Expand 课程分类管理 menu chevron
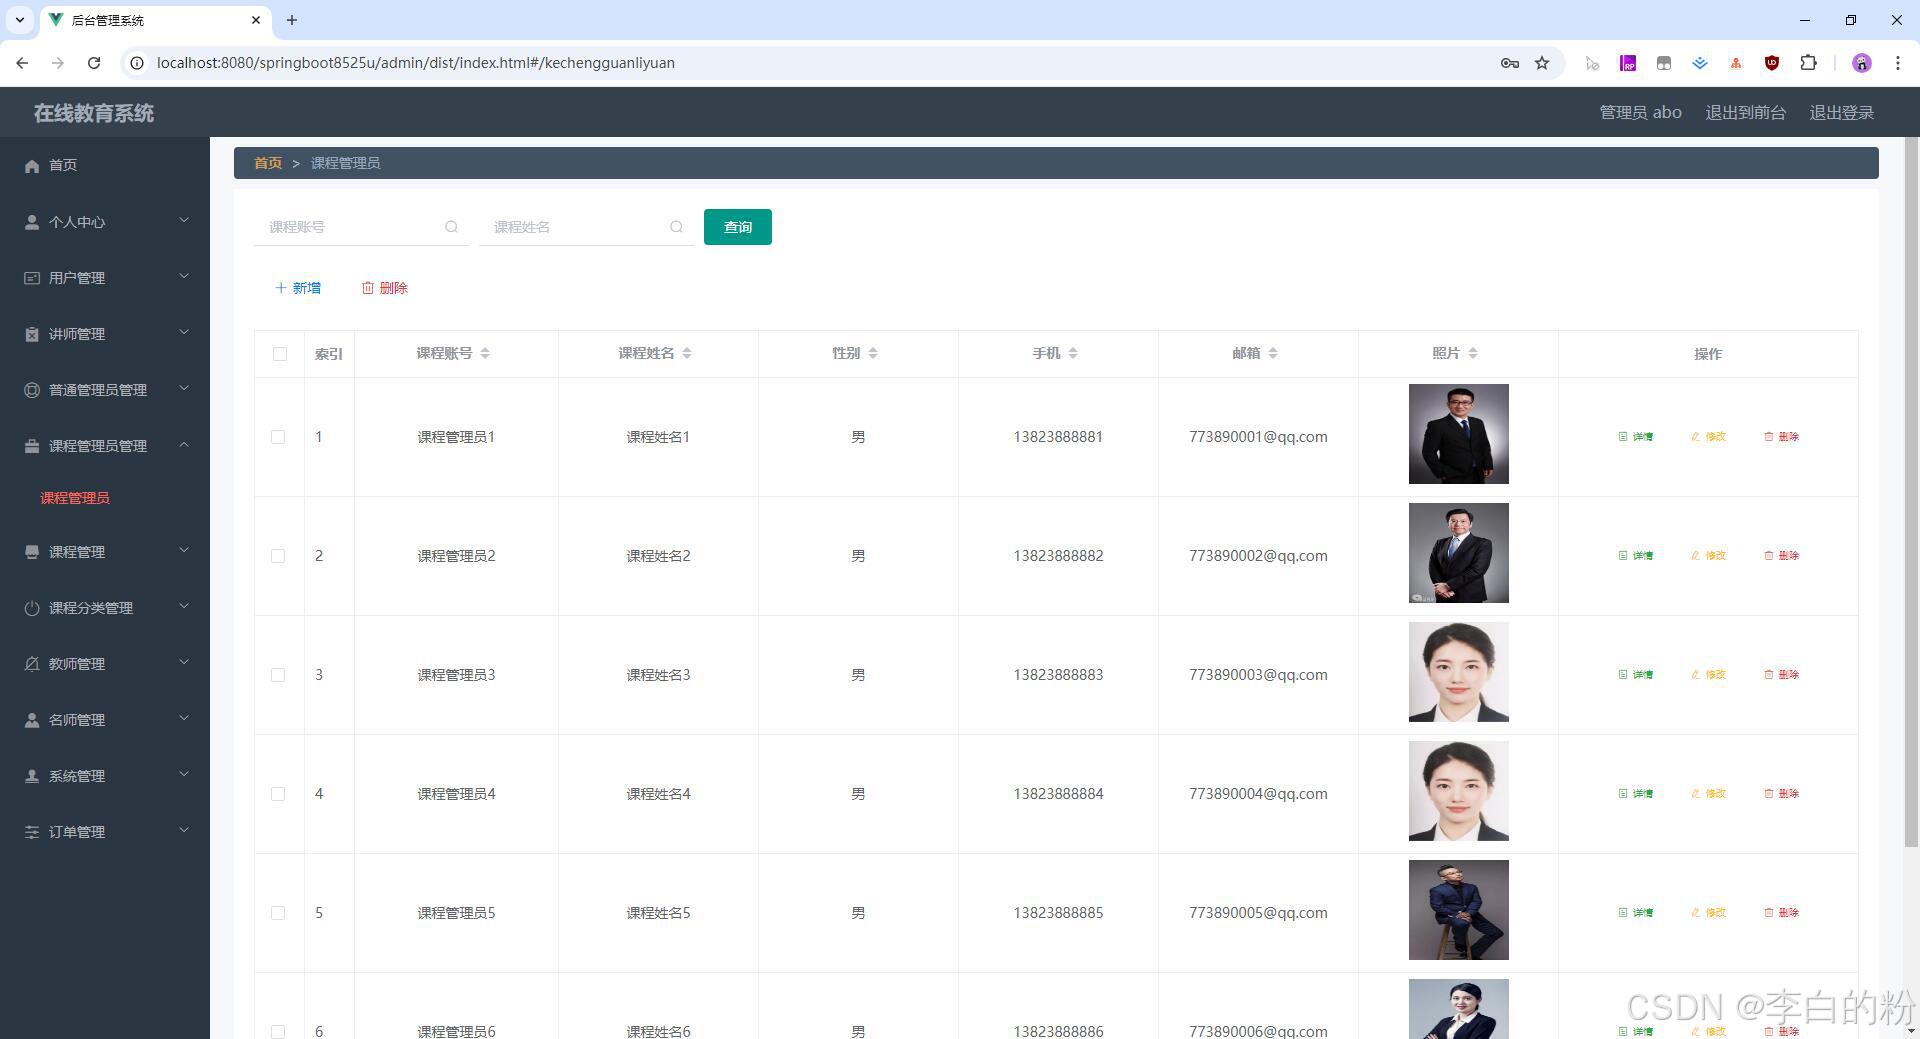Image resolution: width=1920 pixels, height=1039 pixels. tap(184, 606)
